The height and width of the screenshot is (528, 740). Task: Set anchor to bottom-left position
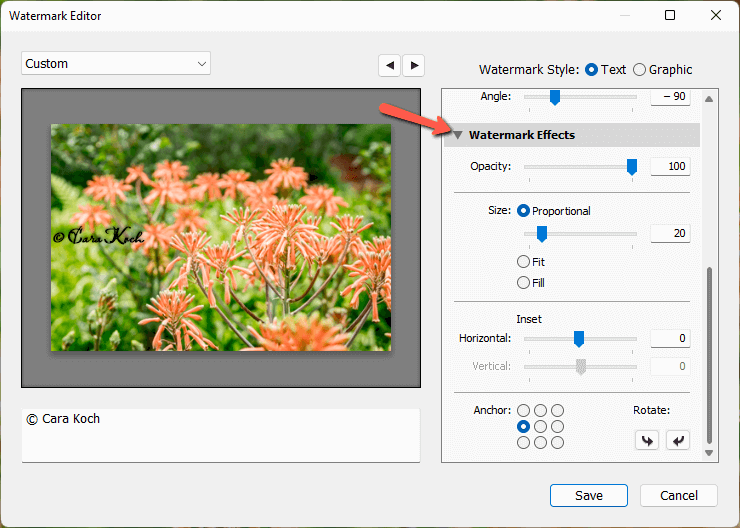[x=523, y=443]
